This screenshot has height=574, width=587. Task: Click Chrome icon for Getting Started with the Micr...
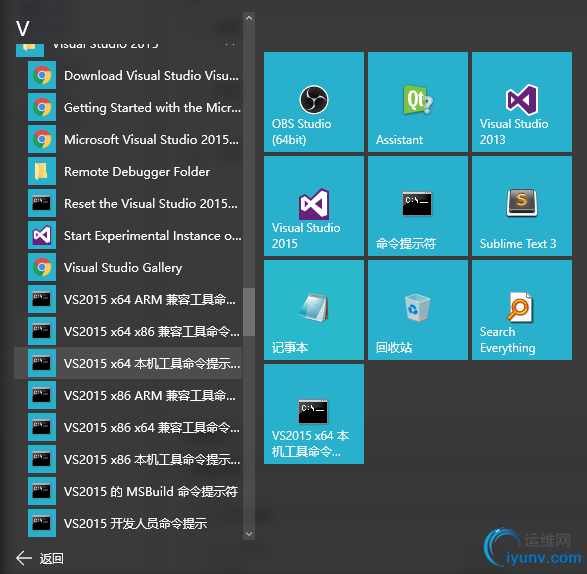point(42,107)
